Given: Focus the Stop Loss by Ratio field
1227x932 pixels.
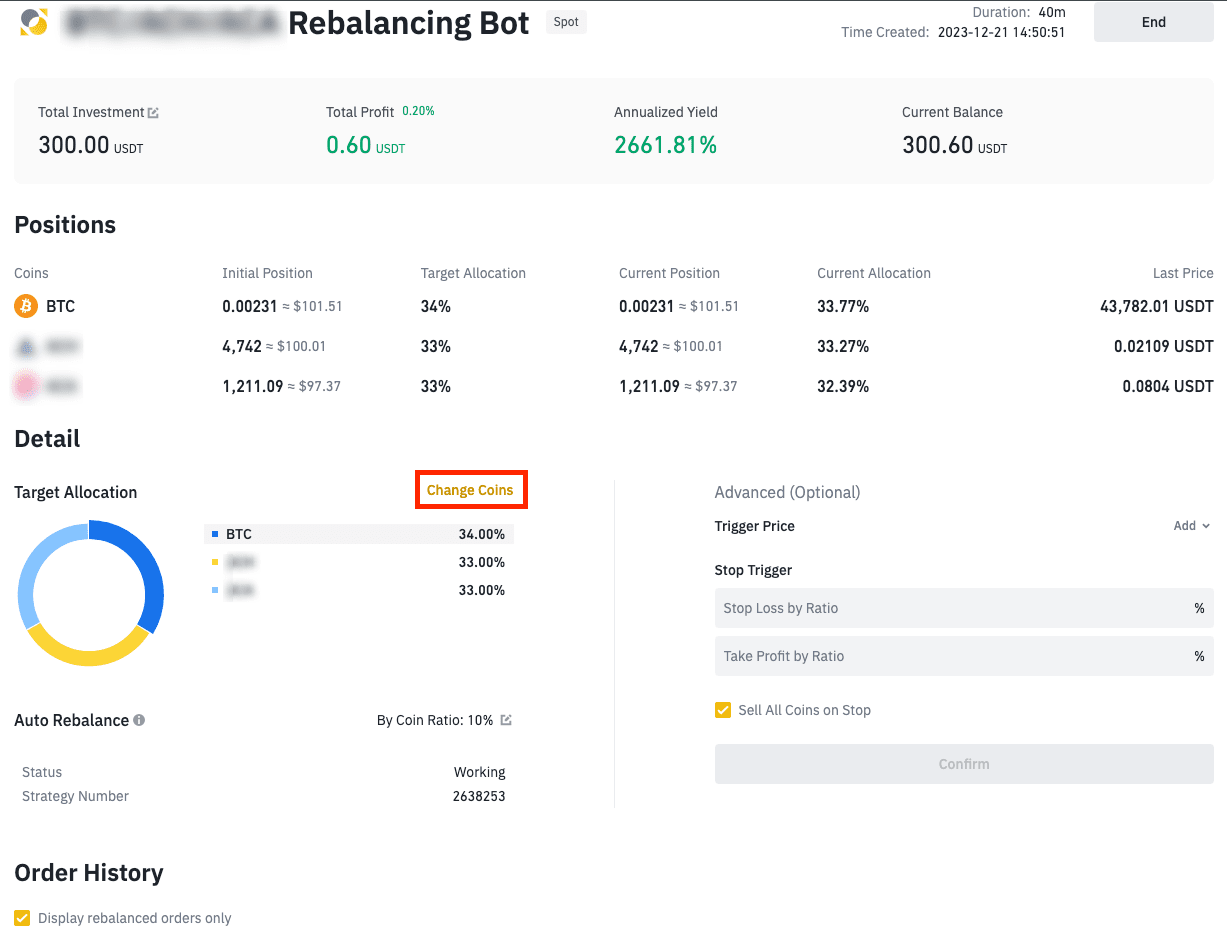Looking at the screenshot, I should [x=964, y=608].
